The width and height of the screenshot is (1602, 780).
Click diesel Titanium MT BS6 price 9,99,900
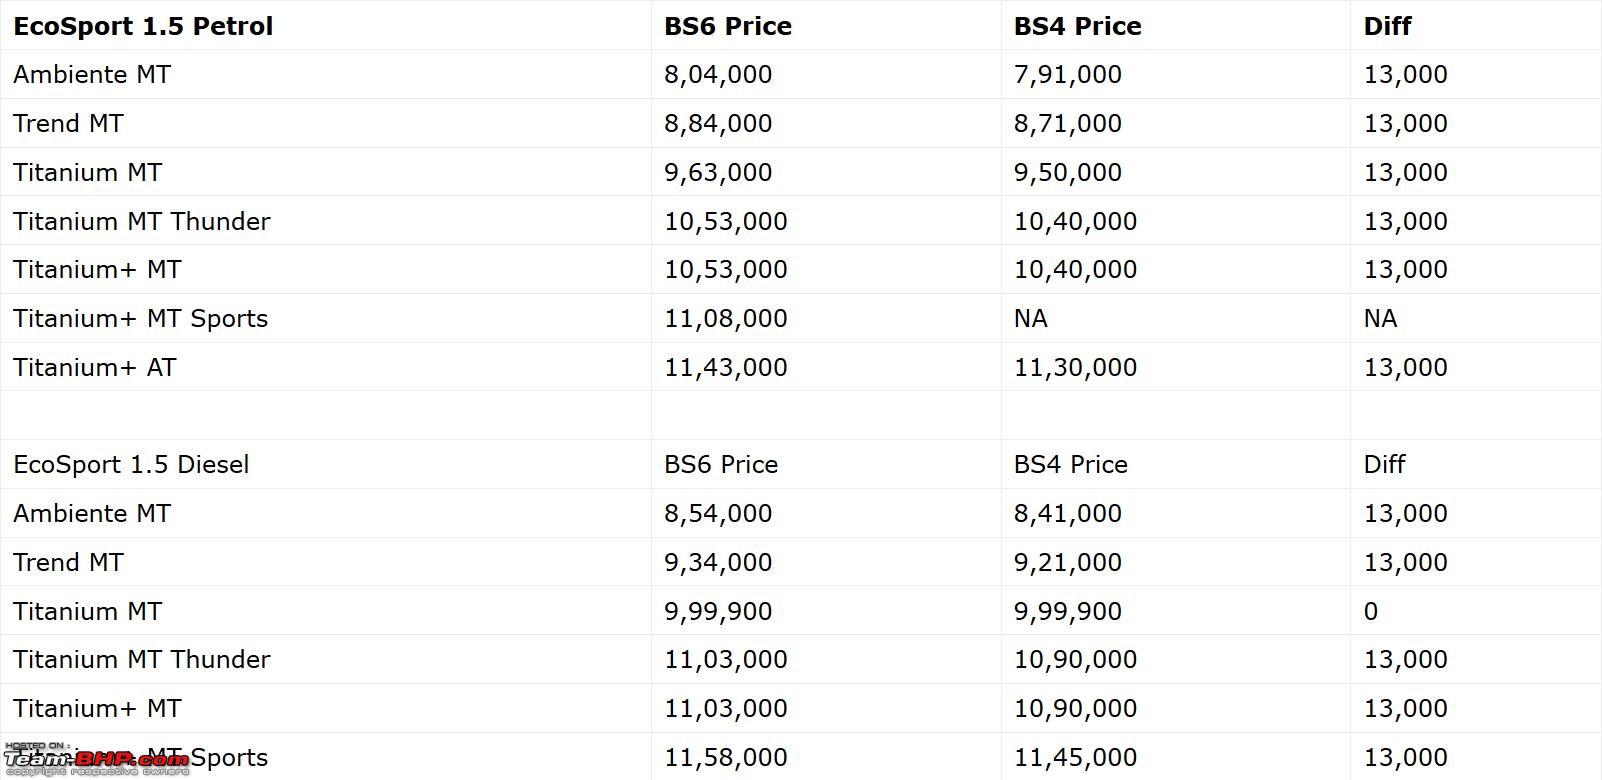718,612
